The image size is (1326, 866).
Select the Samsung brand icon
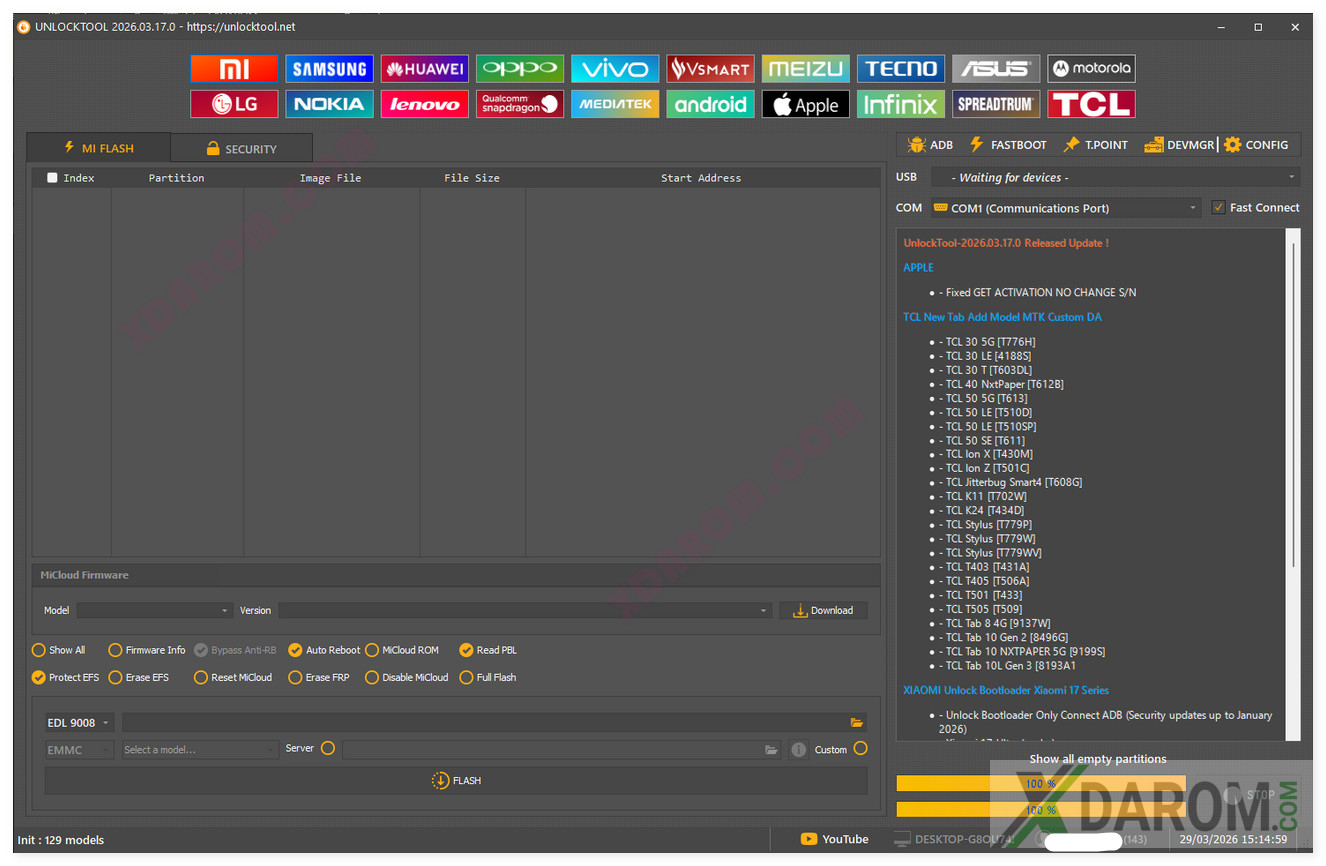(329, 69)
